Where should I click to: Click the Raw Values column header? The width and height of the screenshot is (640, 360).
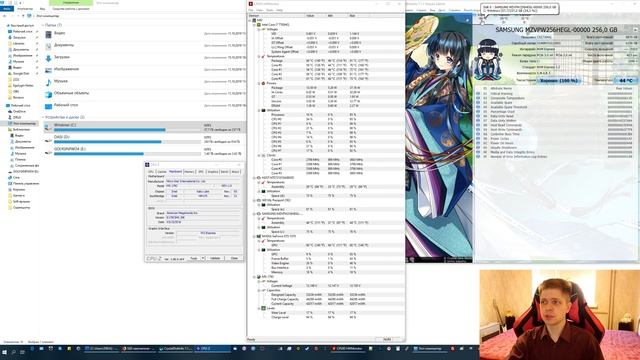point(623,89)
